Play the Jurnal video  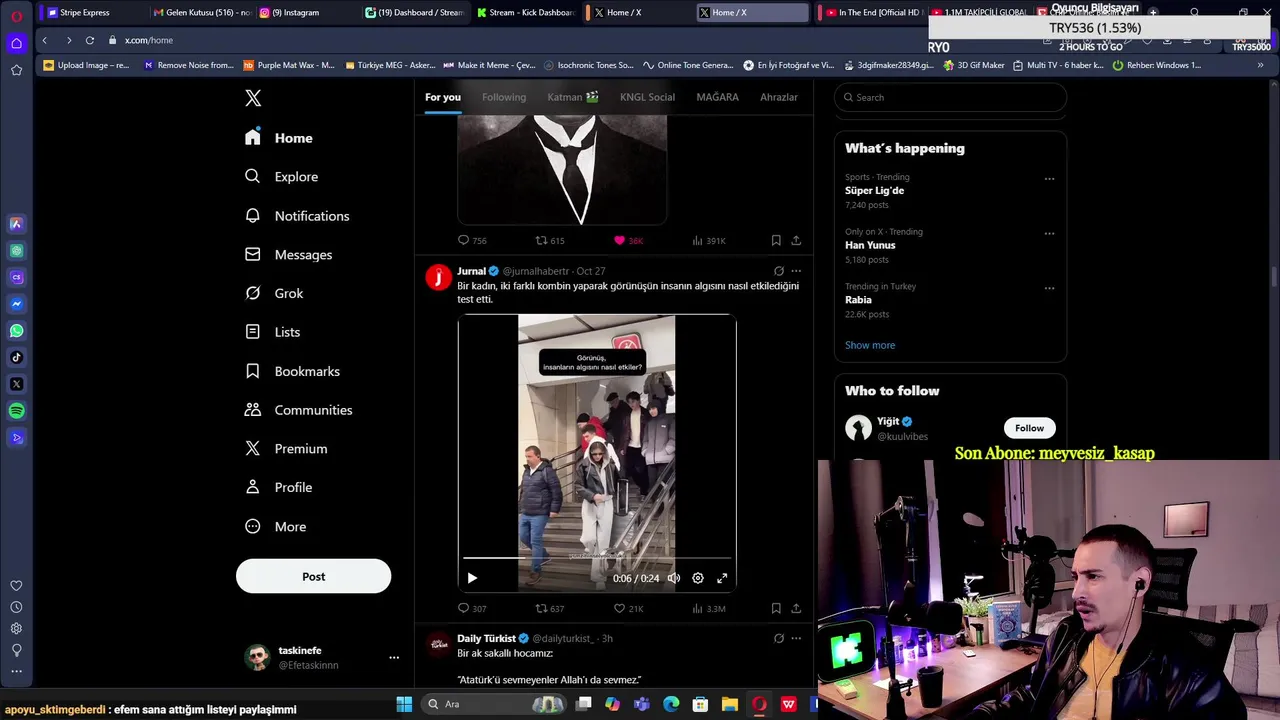coord(472,578)
